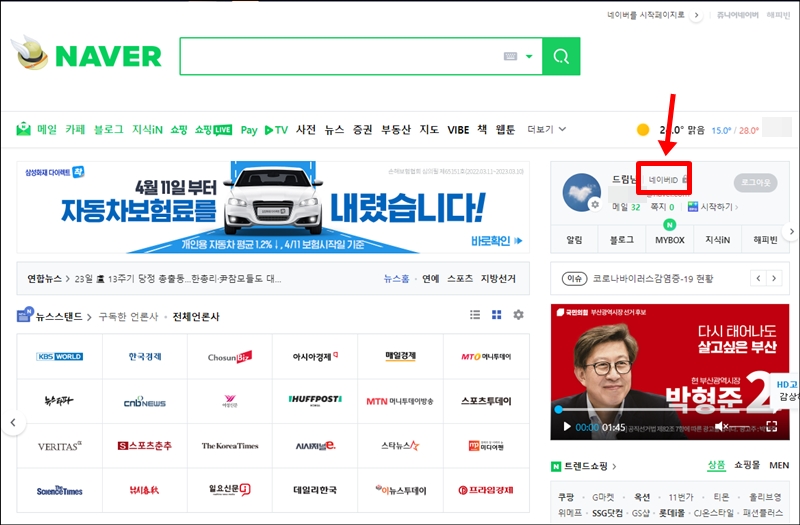This screenshot has width=800, height=525.
Task: Select the 쇼핑몰 tab in trend shopping
Action: [747, 465]
